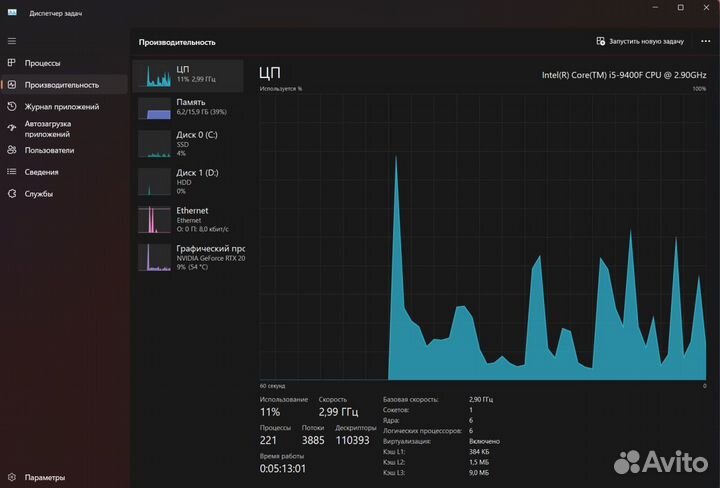This screenshot has height=488, width=720.
Task: Click the Запустить новую задачу button
Action: pyautogui.click(x=640, y=42)
